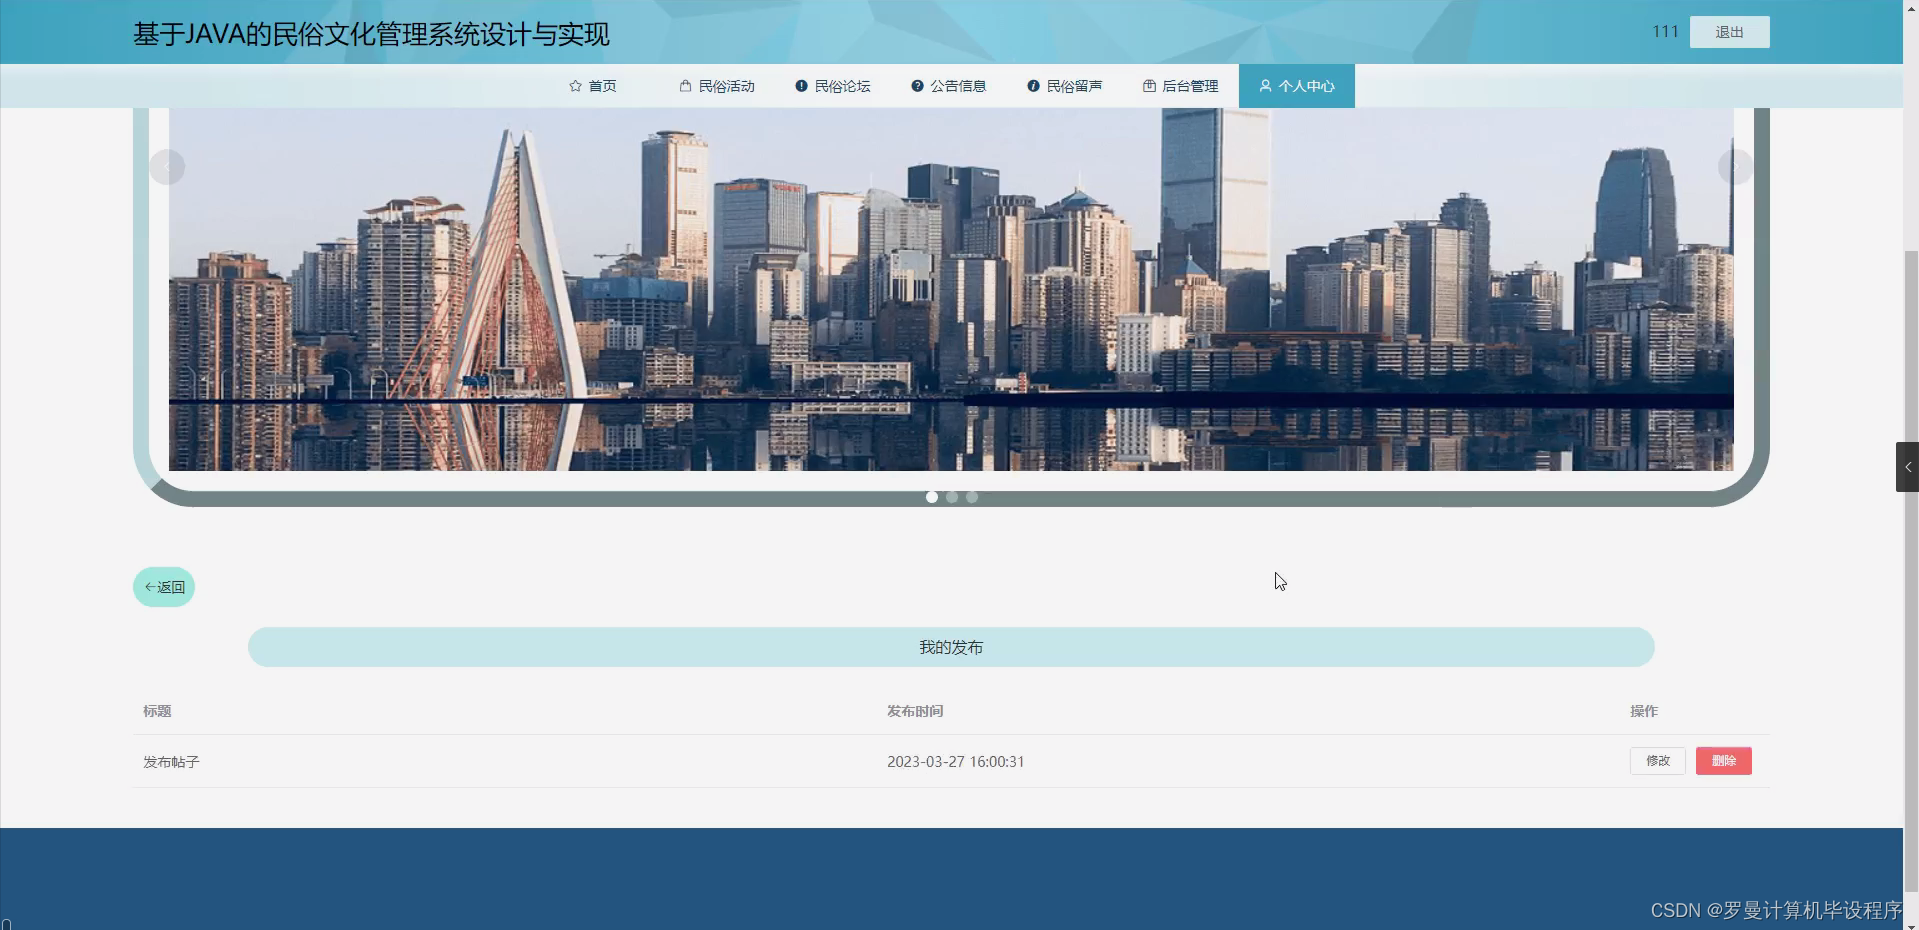Click the 修改 edit button
Image resolution: width=1919 pixels, height=930 pixels.
click(x=1657, y=761)
